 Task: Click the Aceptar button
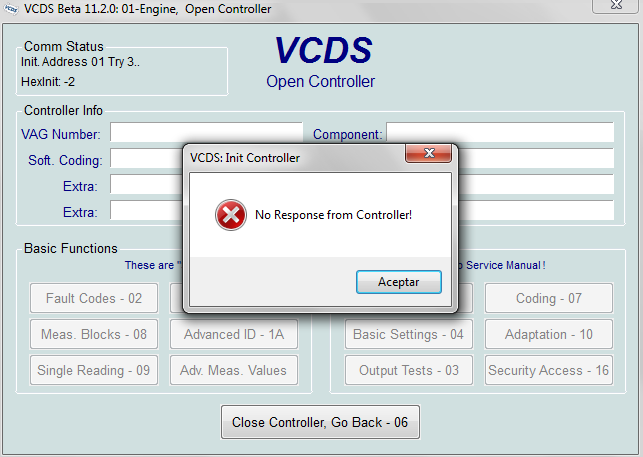coord(399,282)
